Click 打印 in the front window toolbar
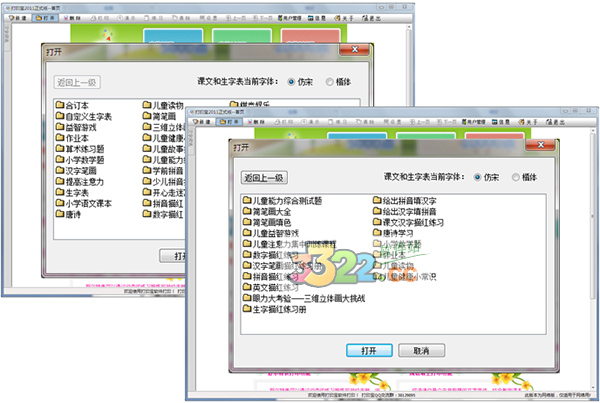This screenshot has width=600, height=403. [x=284, y=122]
